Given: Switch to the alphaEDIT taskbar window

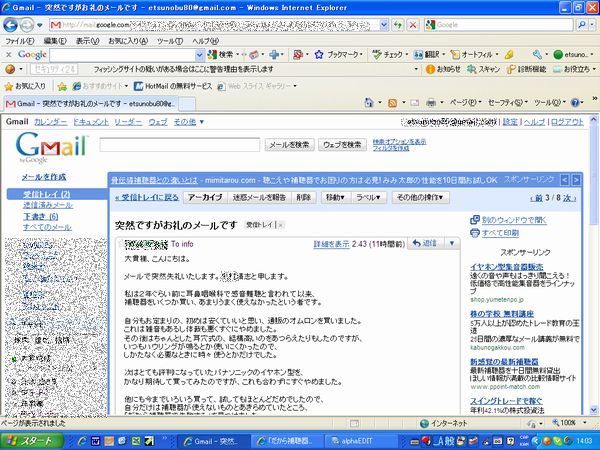Looking at the screenshot, I should coord(360,441).
